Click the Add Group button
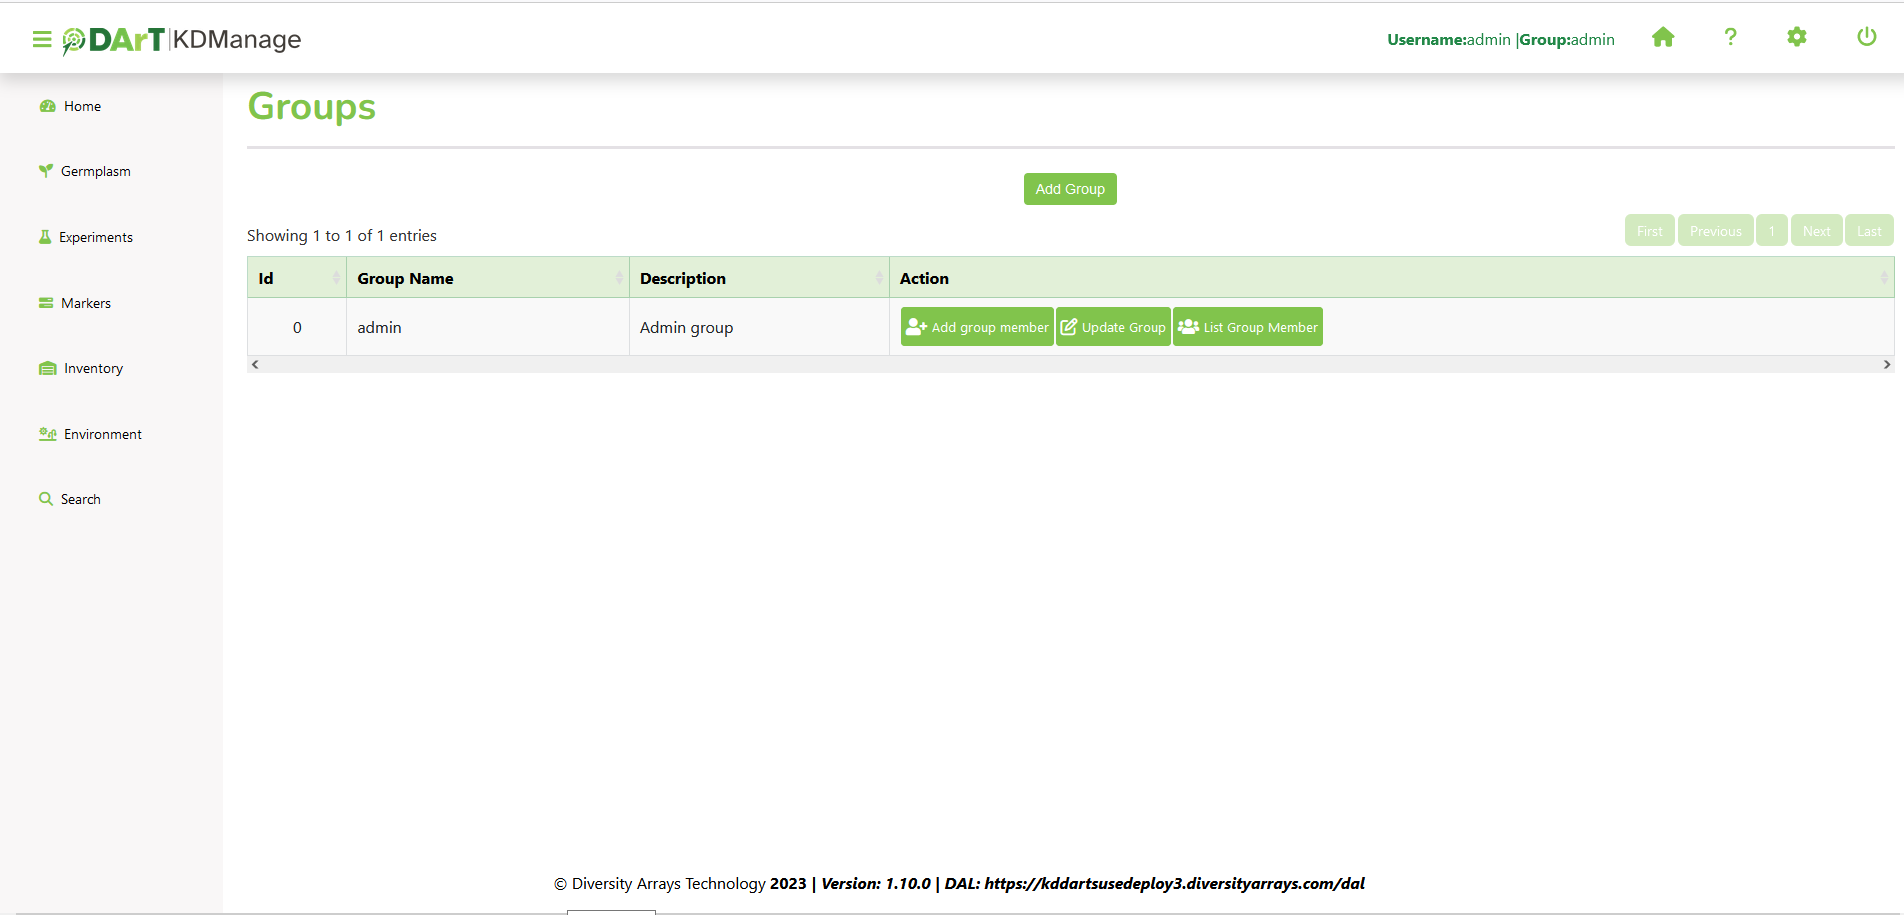Screen dimensions: 1904x915 [x=1069, y=189]
